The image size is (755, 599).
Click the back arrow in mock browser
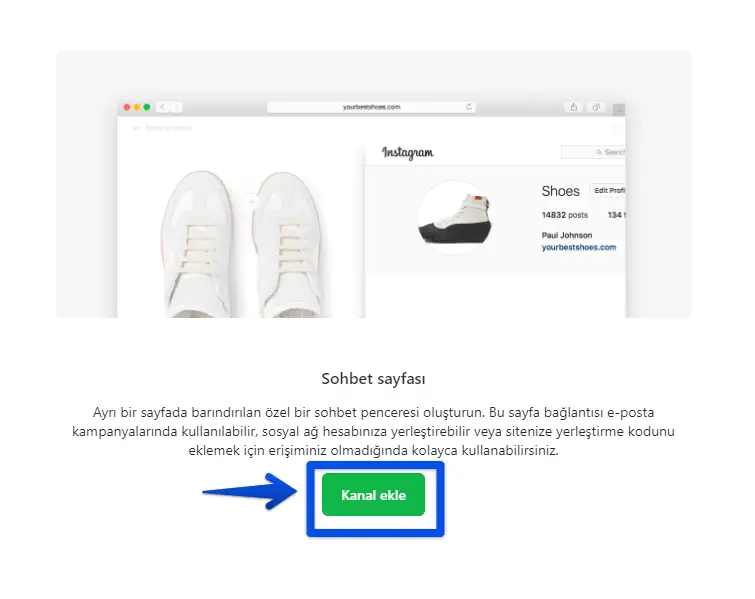163,107
